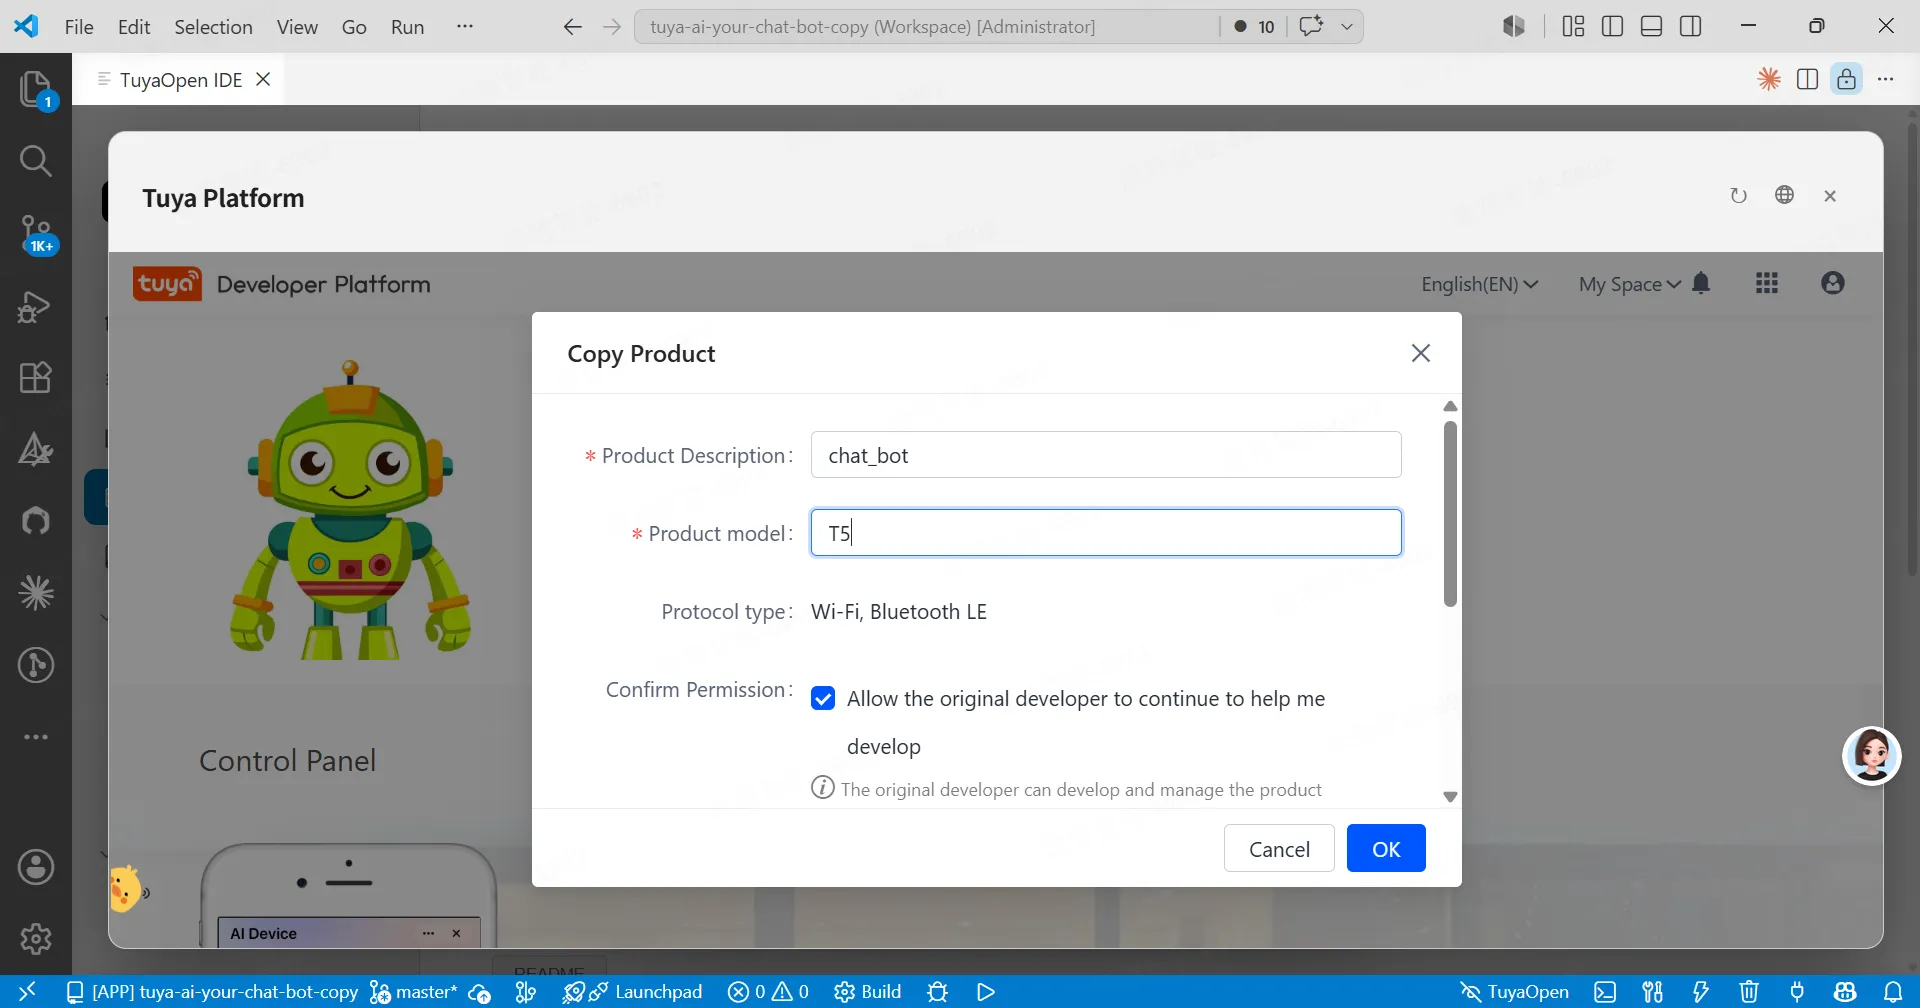Toggle the primary side bar

pos(1612,27)
